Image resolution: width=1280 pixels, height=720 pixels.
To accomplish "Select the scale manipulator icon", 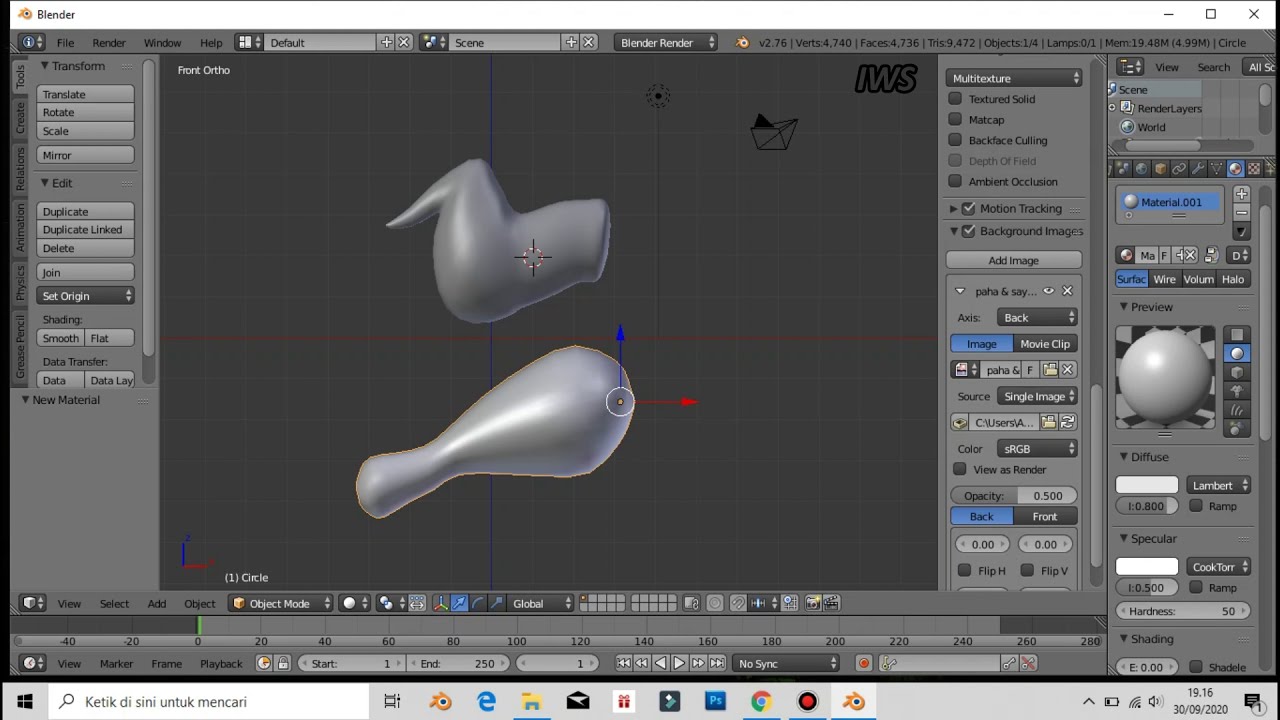I will point(495,603).
